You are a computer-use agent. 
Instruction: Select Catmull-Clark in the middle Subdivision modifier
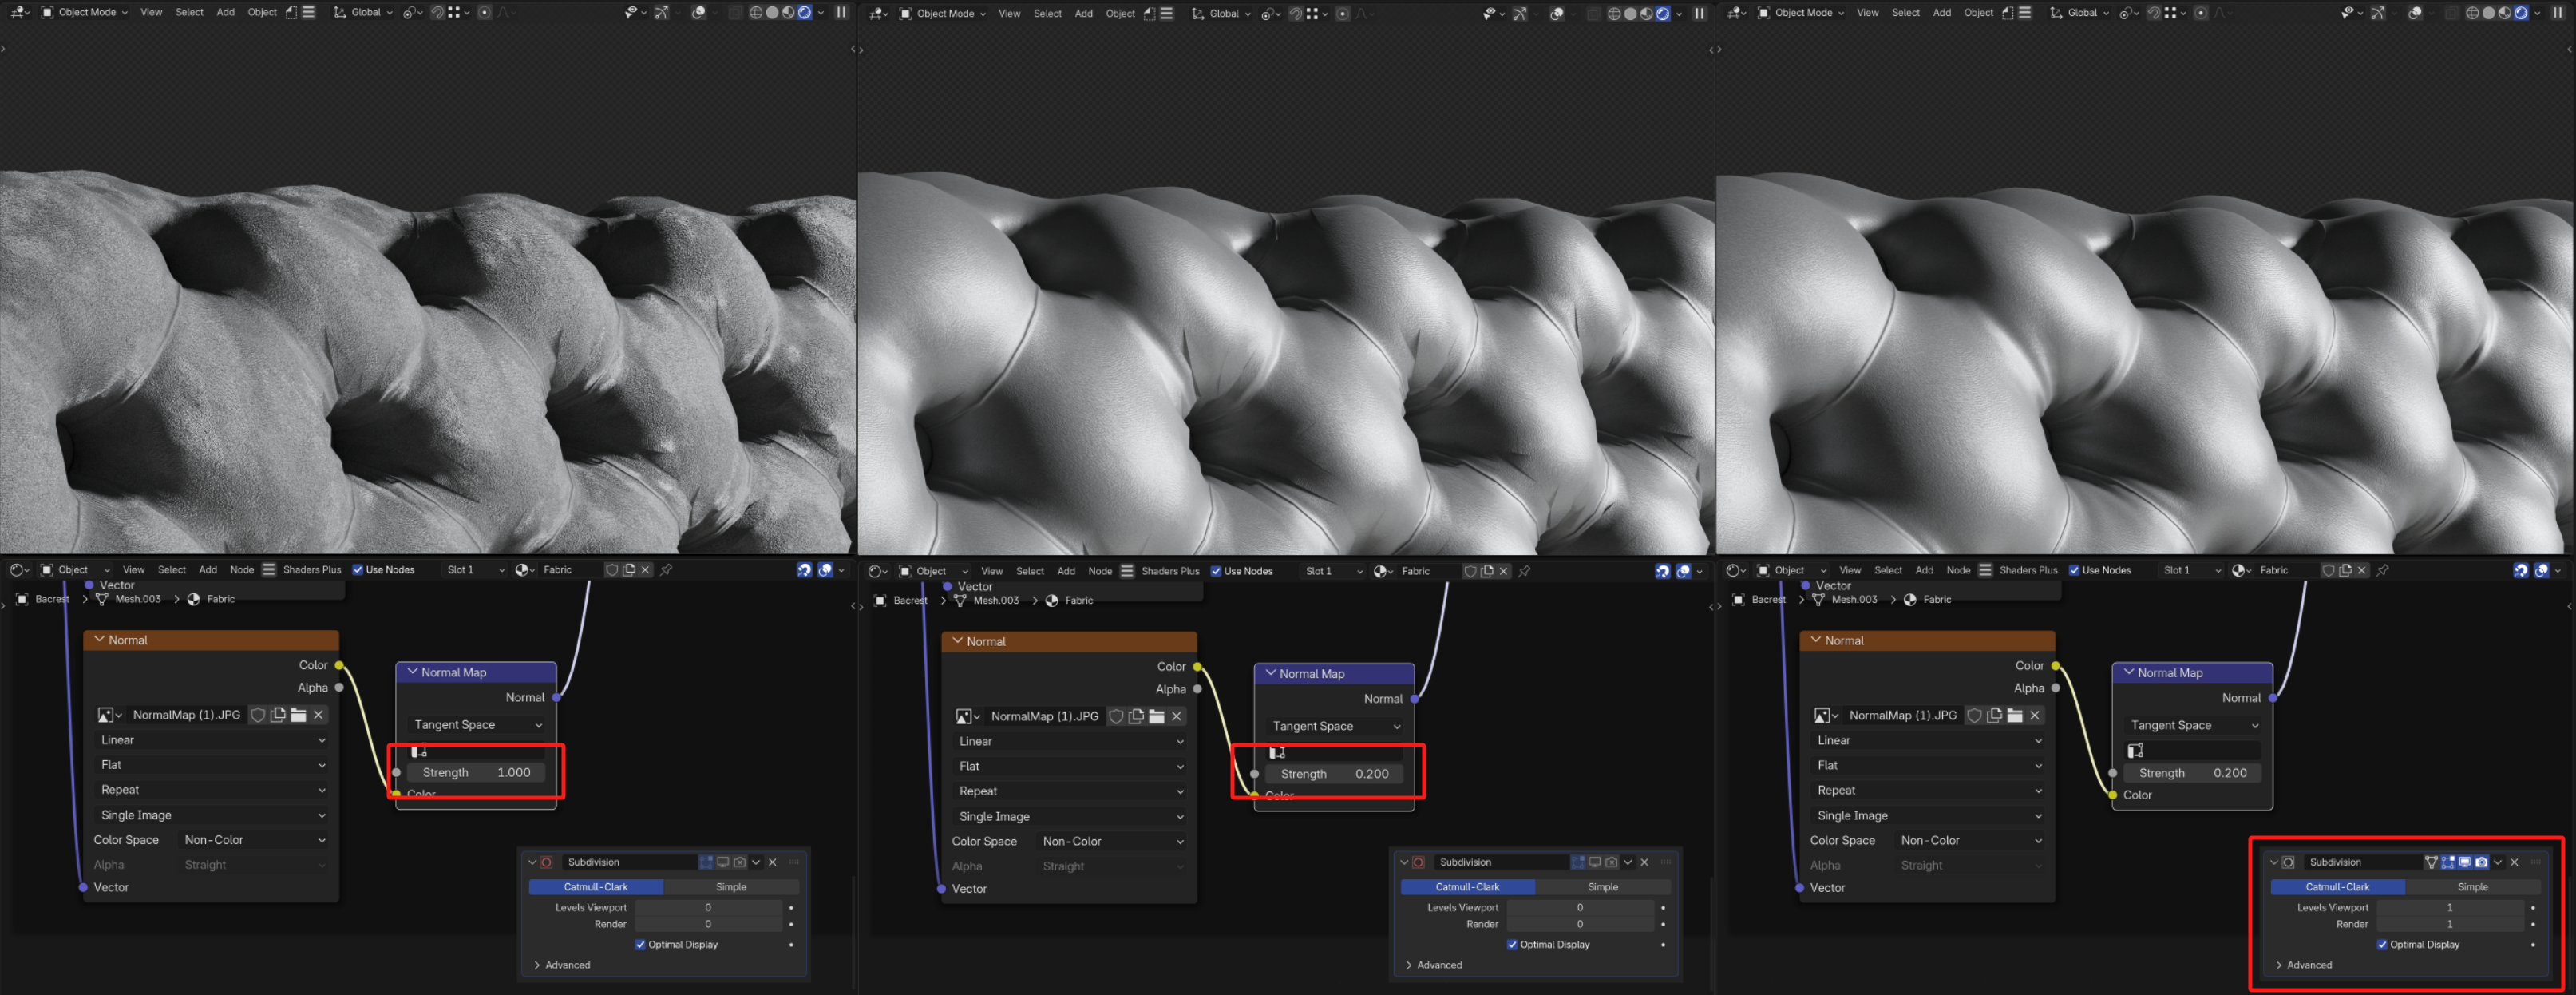(x=1467, y=887)
